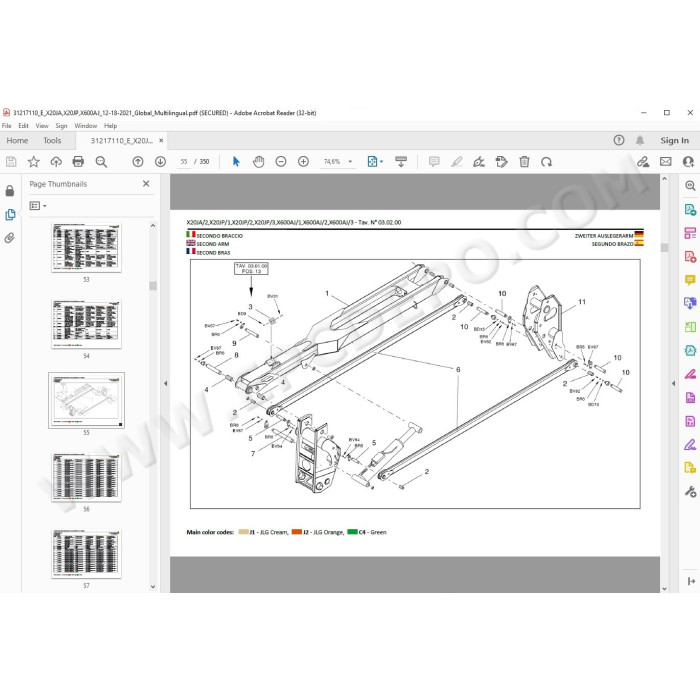
Task: Click the thumbnails panel scroll up arrow
Action: click(153, 226)
